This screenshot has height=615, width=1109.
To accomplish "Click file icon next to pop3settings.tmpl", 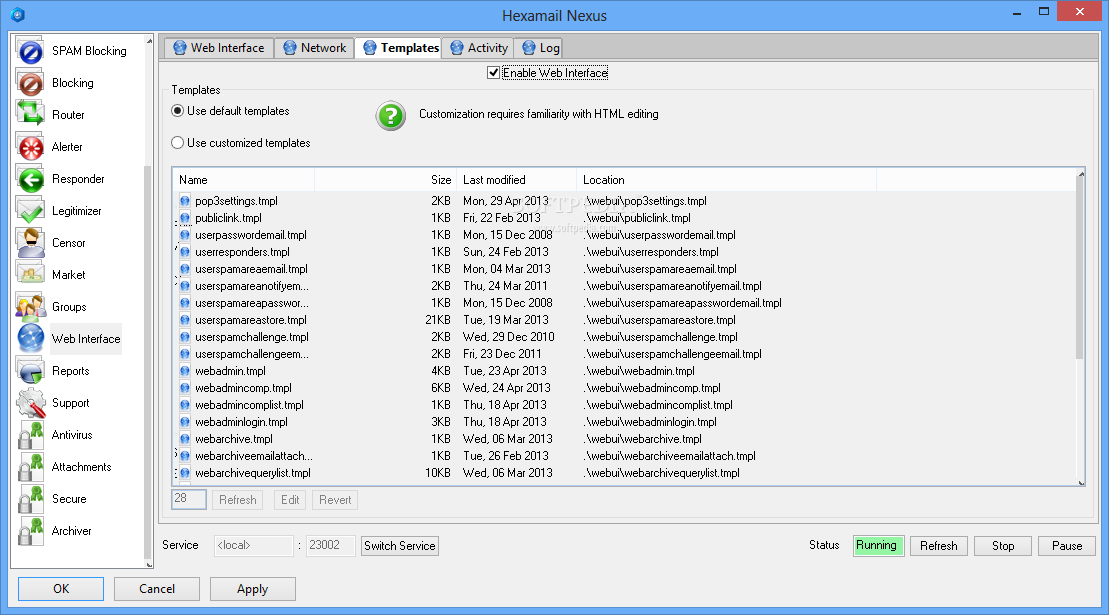I will (185, 201).
